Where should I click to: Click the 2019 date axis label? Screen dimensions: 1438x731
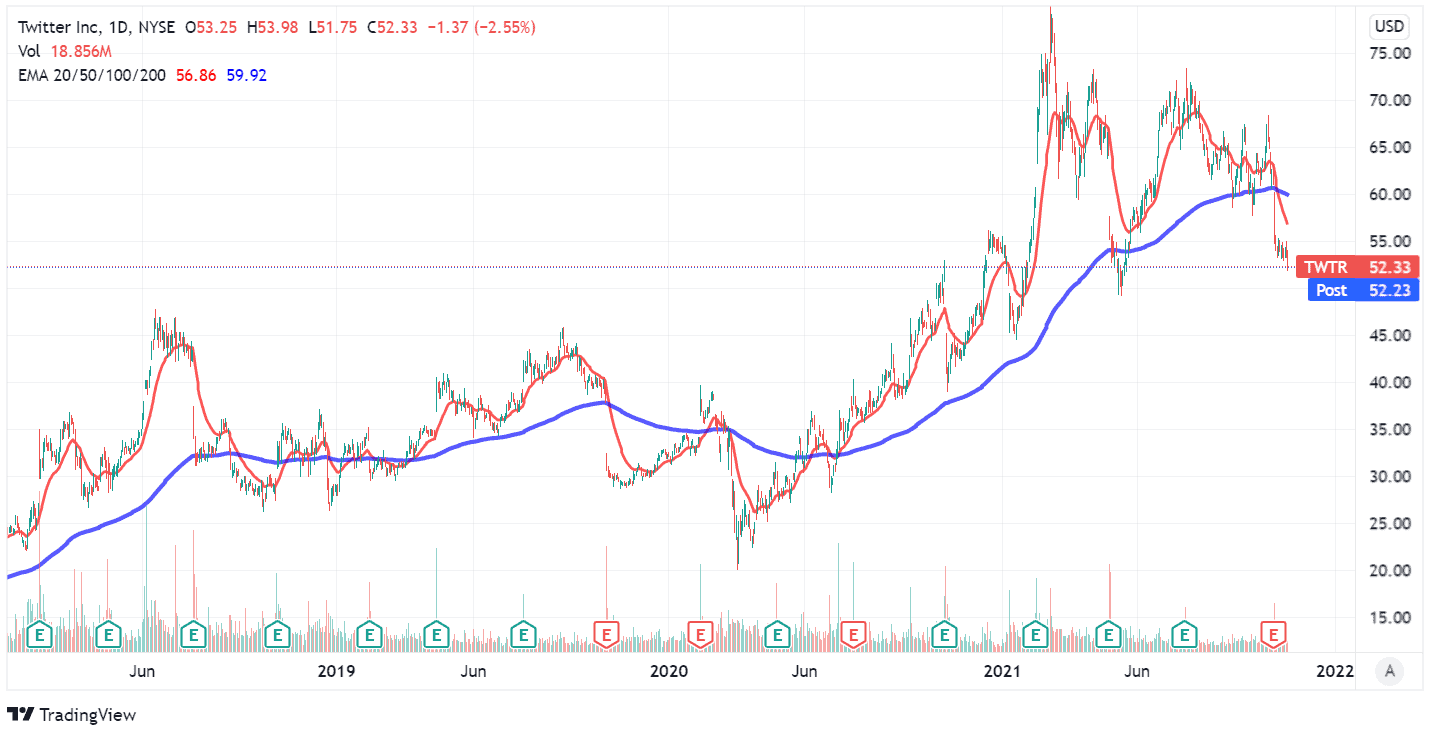[336, 672]
